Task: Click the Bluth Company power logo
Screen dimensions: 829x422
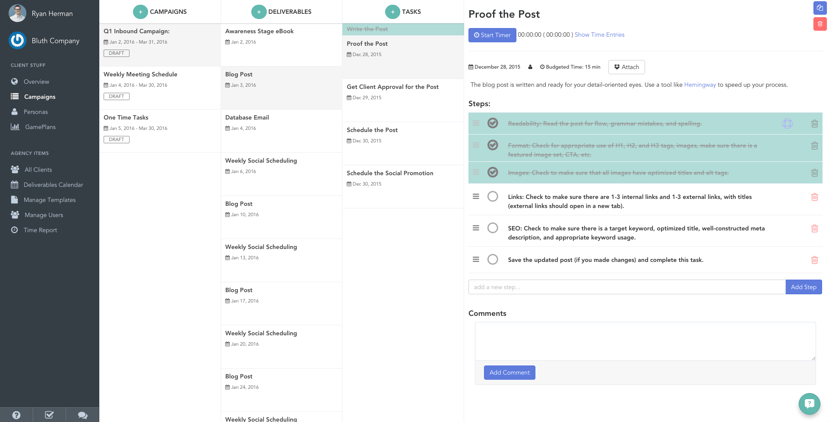Action: pos(17,41)
